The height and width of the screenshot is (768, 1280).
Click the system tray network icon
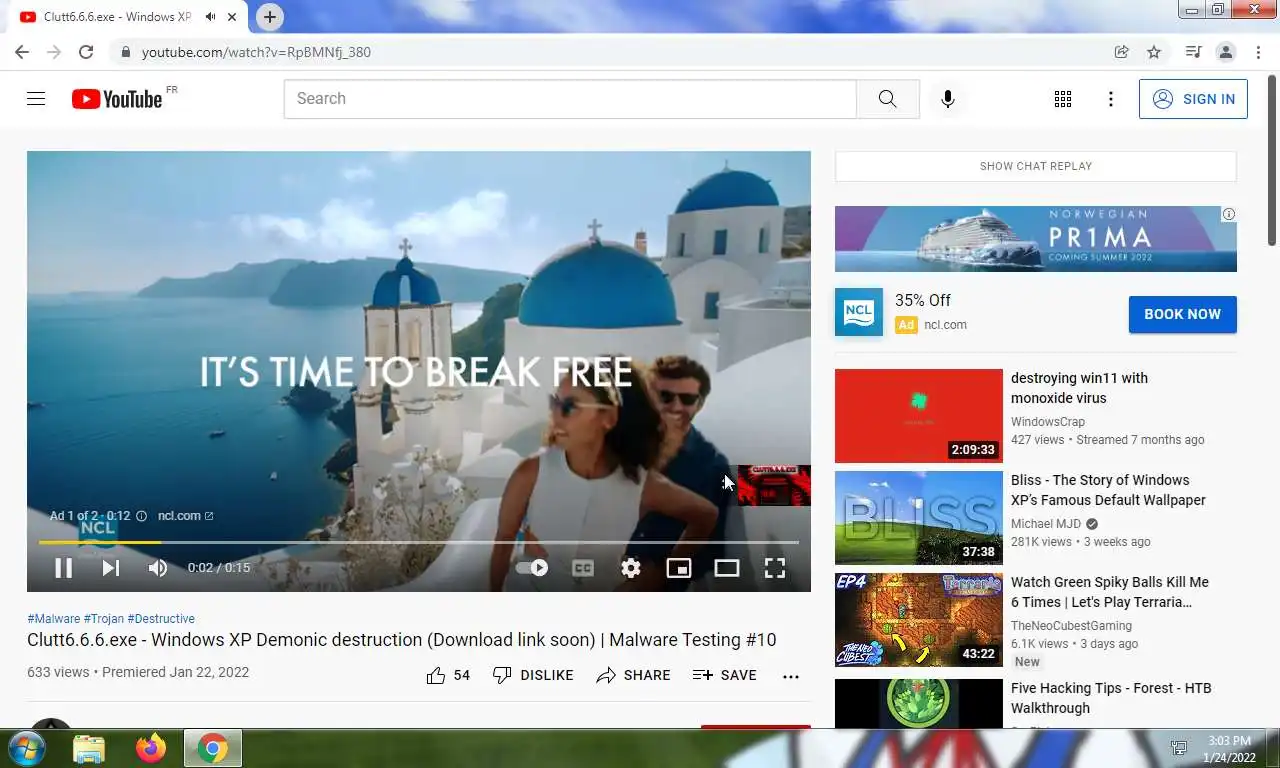(1180, 748)
